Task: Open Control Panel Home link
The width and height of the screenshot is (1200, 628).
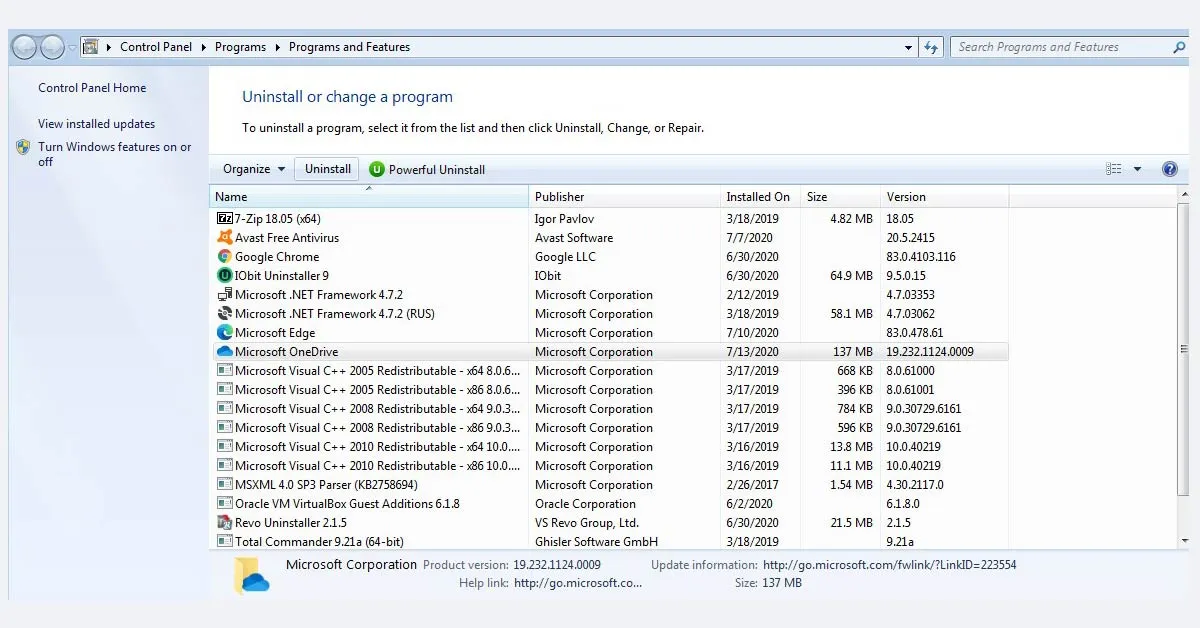Action: 92,88
